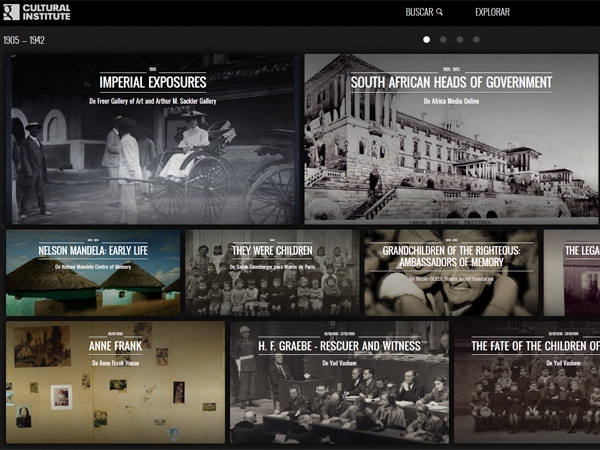
Task: Select the third pagination dot
Action: (460, 40)
